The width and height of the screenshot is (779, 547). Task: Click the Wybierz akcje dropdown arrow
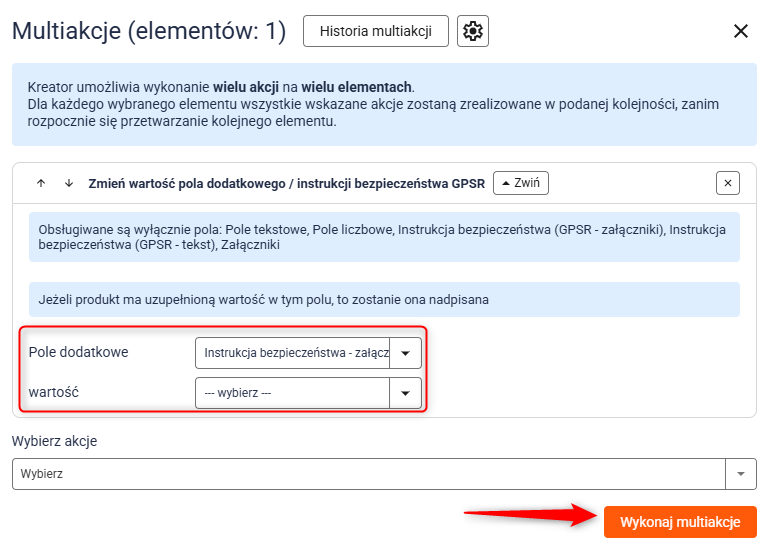pyautogui.click(x=741, y=474)
